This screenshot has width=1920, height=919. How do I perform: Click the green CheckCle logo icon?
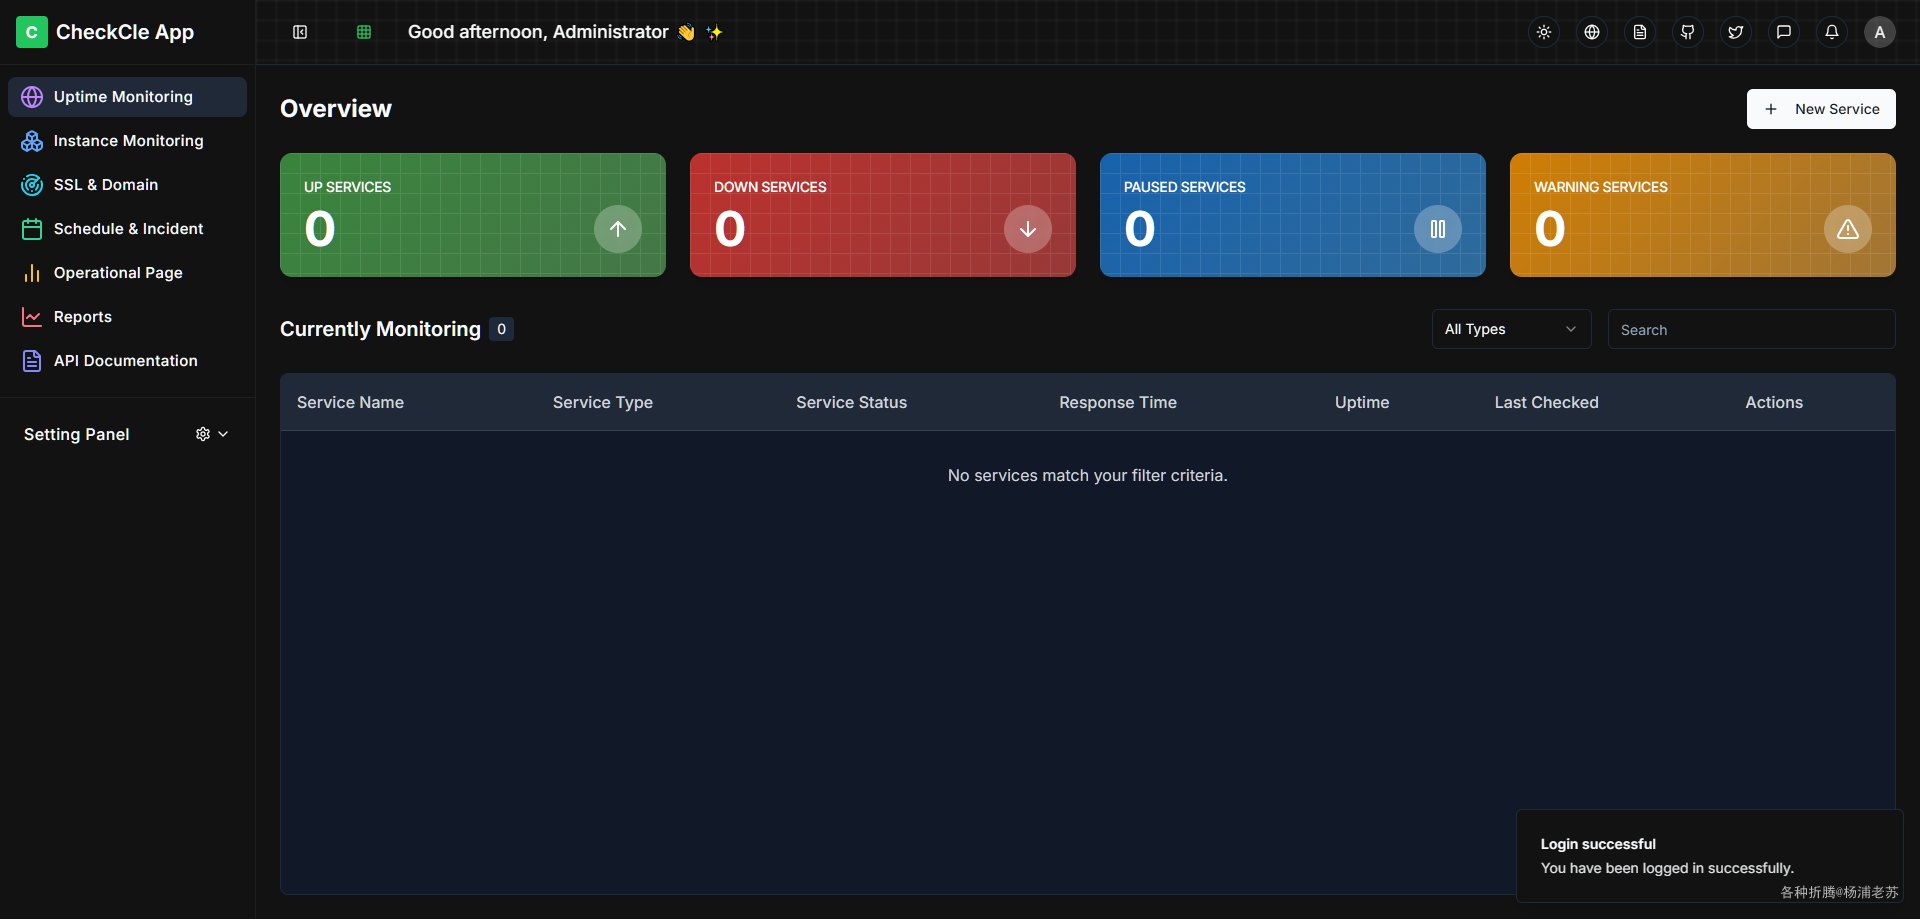click(32, 32)
